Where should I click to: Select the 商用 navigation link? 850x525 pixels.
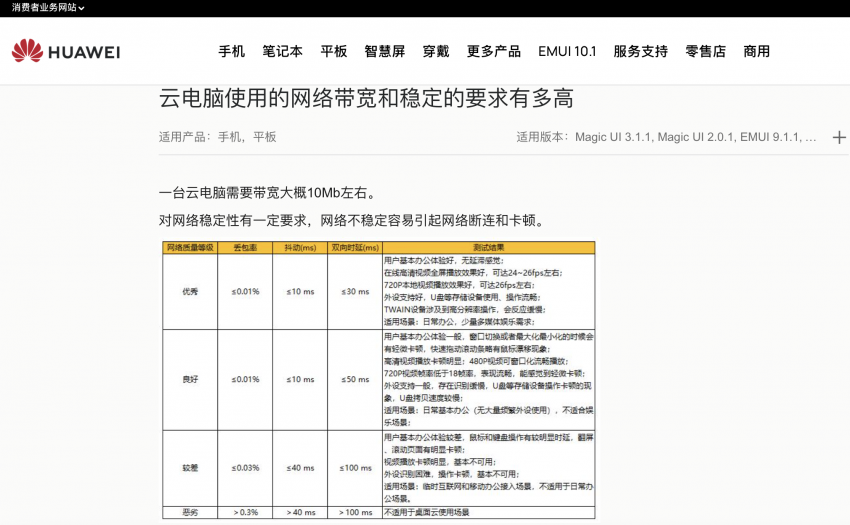click(x=757, y=51)
